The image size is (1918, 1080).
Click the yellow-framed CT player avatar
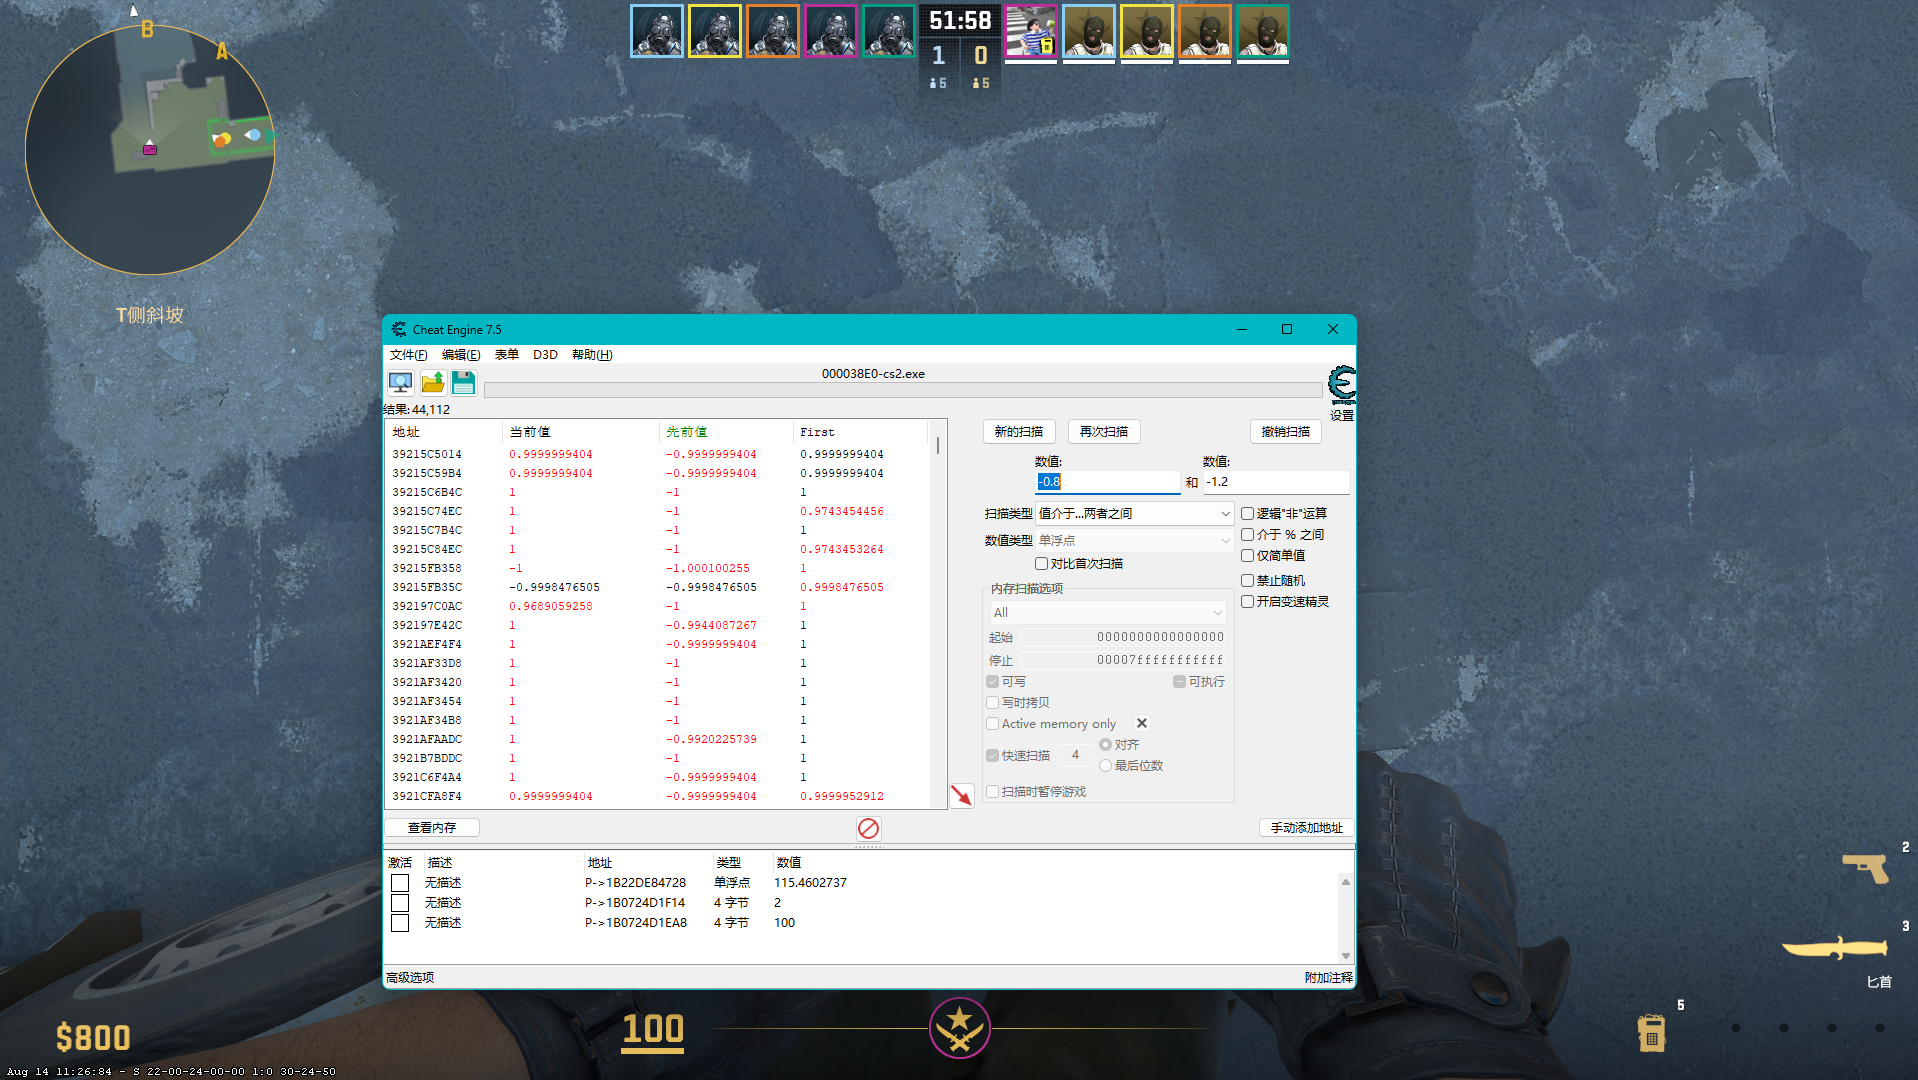click(x=715, y=31)
